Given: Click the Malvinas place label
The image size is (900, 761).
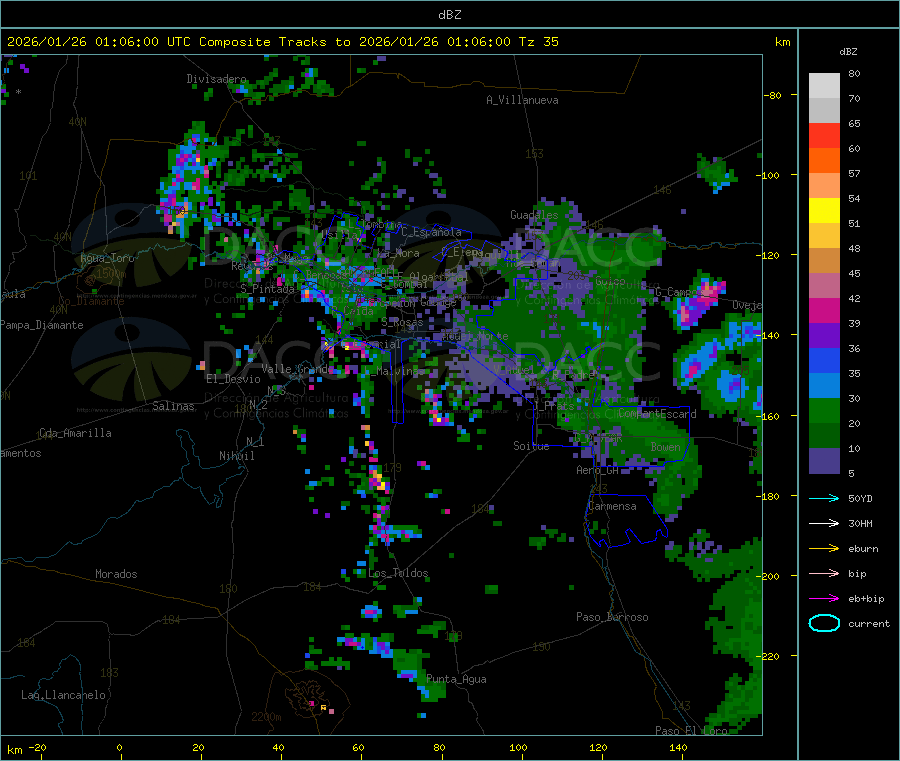Looking at the screenshot, I should (401, 371).
